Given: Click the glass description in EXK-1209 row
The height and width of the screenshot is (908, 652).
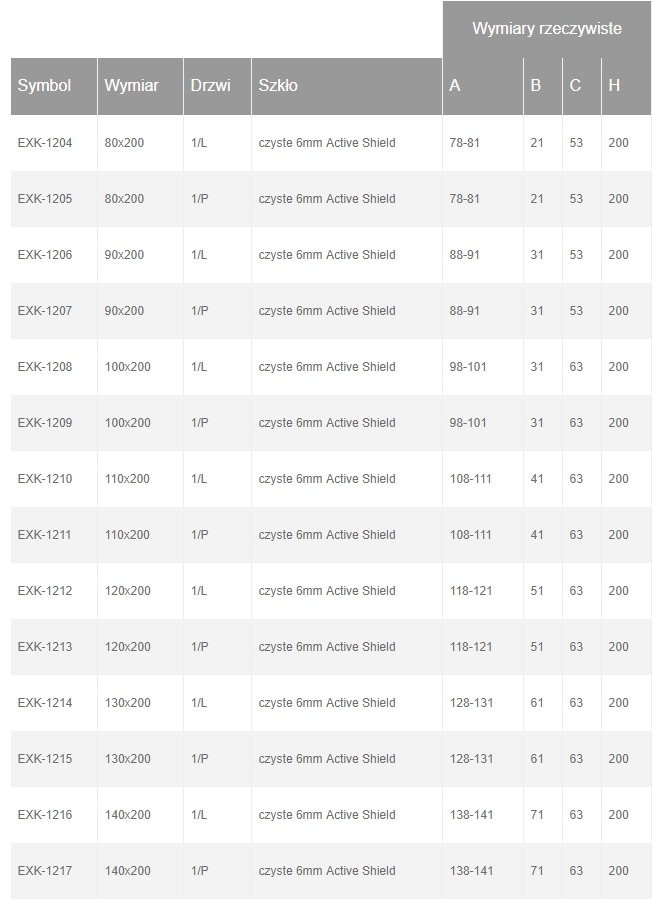Looking at the screenshot, I should 327,423.
